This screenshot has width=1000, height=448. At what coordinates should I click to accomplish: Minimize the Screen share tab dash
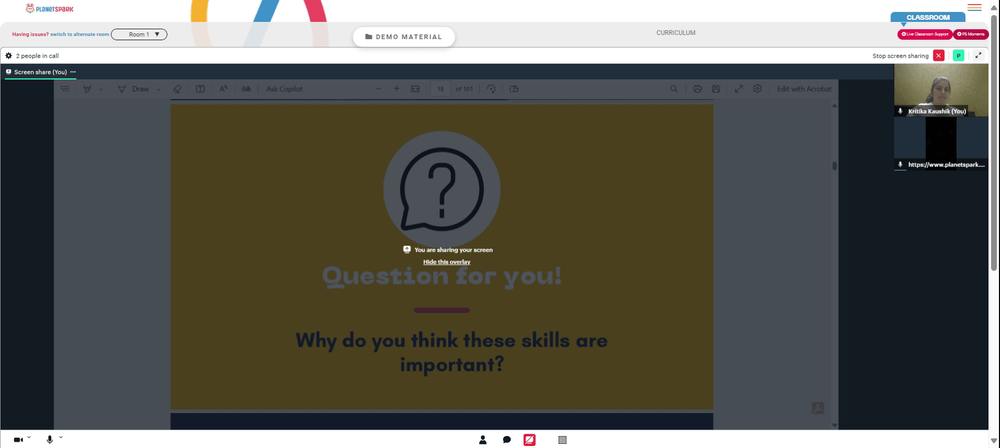[73, 72]
